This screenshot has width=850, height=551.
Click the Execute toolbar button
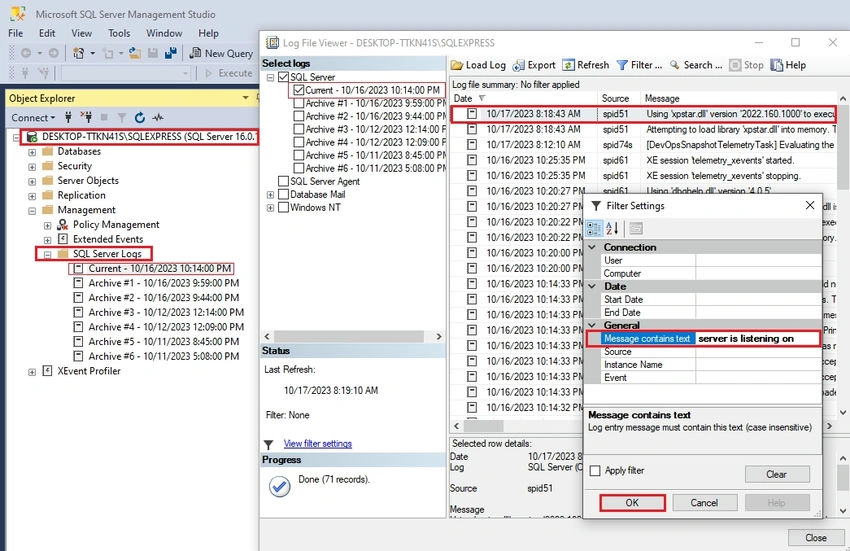(x=229, y=73)
